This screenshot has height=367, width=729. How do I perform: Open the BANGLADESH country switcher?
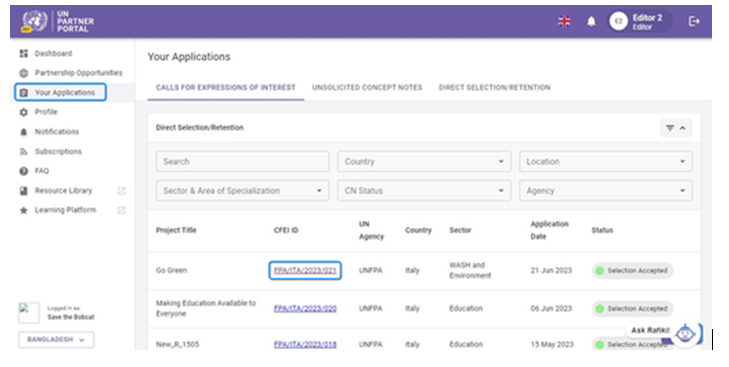pyautogui.click(x=56, y=340)
